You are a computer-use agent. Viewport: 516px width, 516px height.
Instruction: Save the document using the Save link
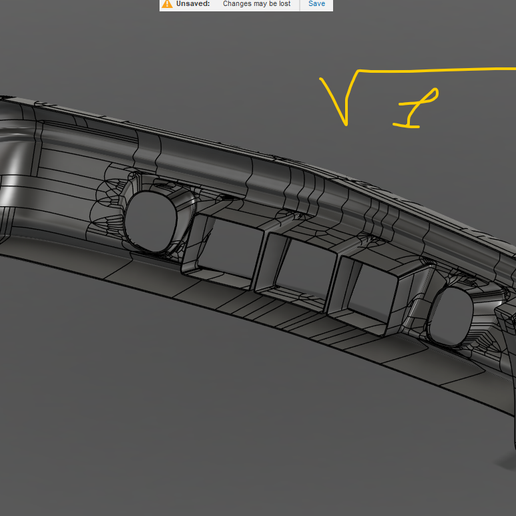click(x=316, y=4)
